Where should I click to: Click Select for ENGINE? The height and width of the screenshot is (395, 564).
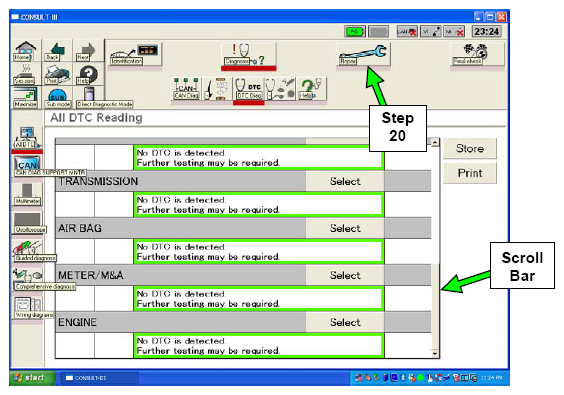point(345,322)
